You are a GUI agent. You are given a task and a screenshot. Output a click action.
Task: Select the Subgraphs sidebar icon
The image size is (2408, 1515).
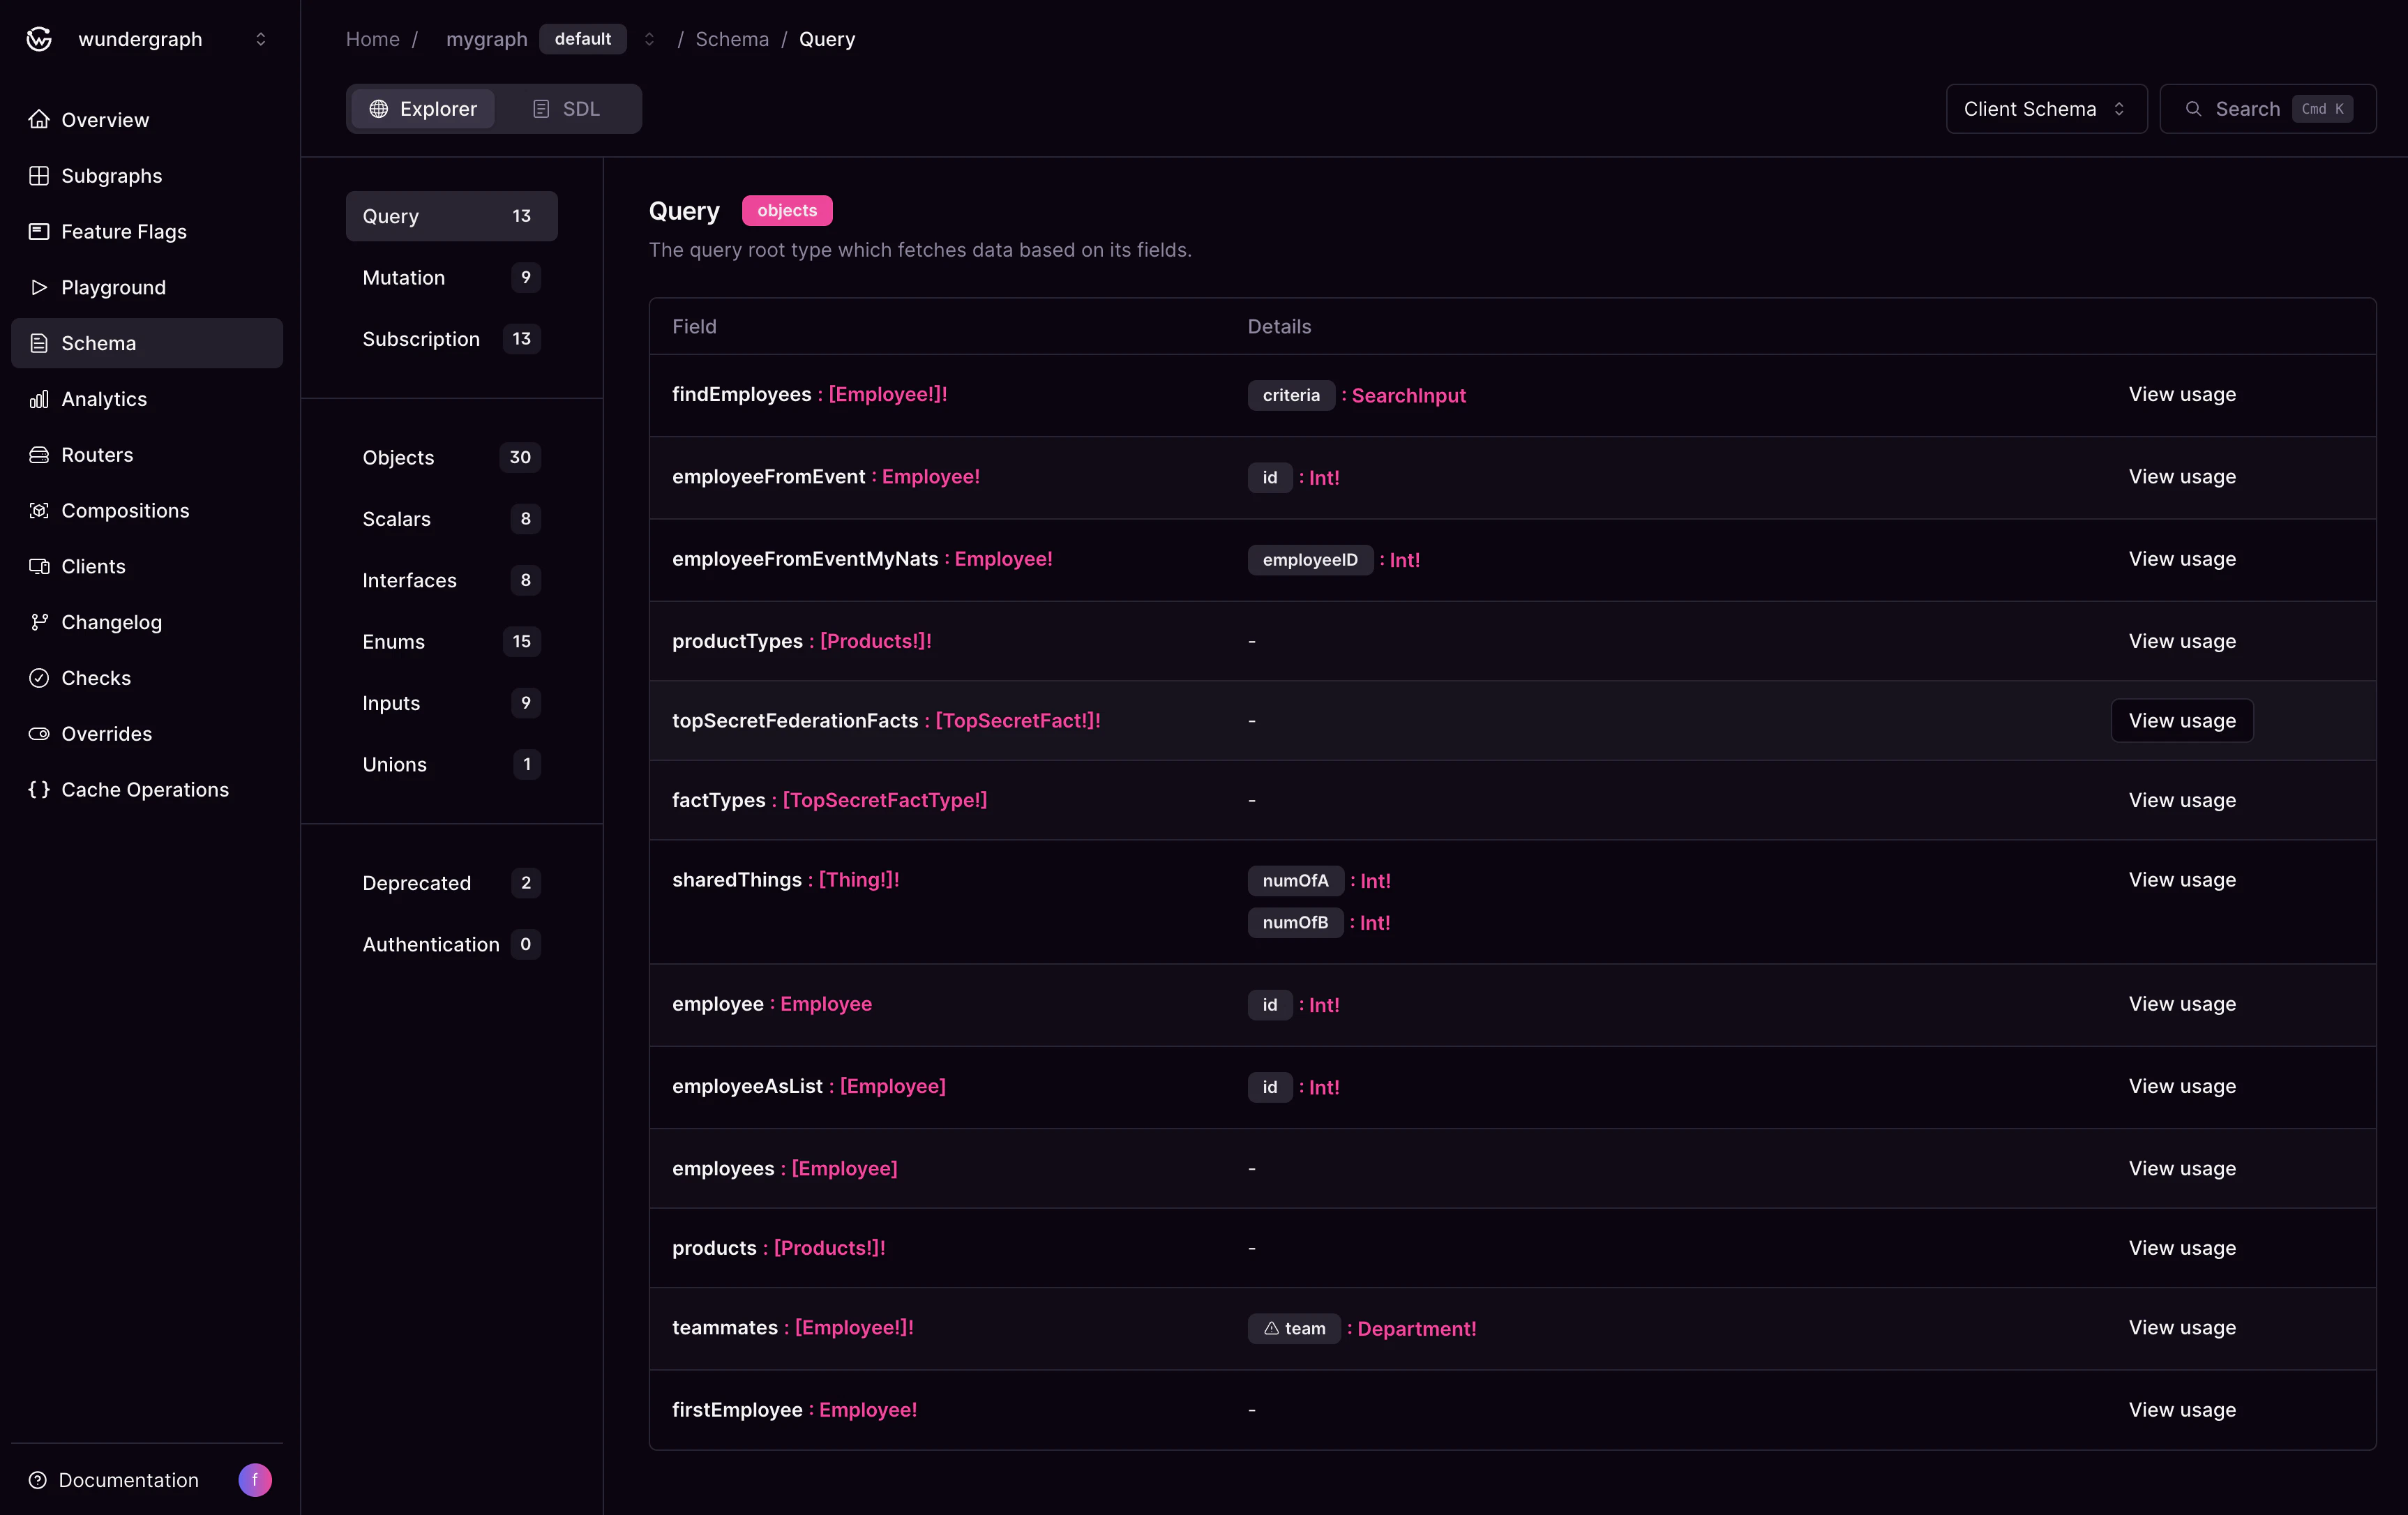39,175
